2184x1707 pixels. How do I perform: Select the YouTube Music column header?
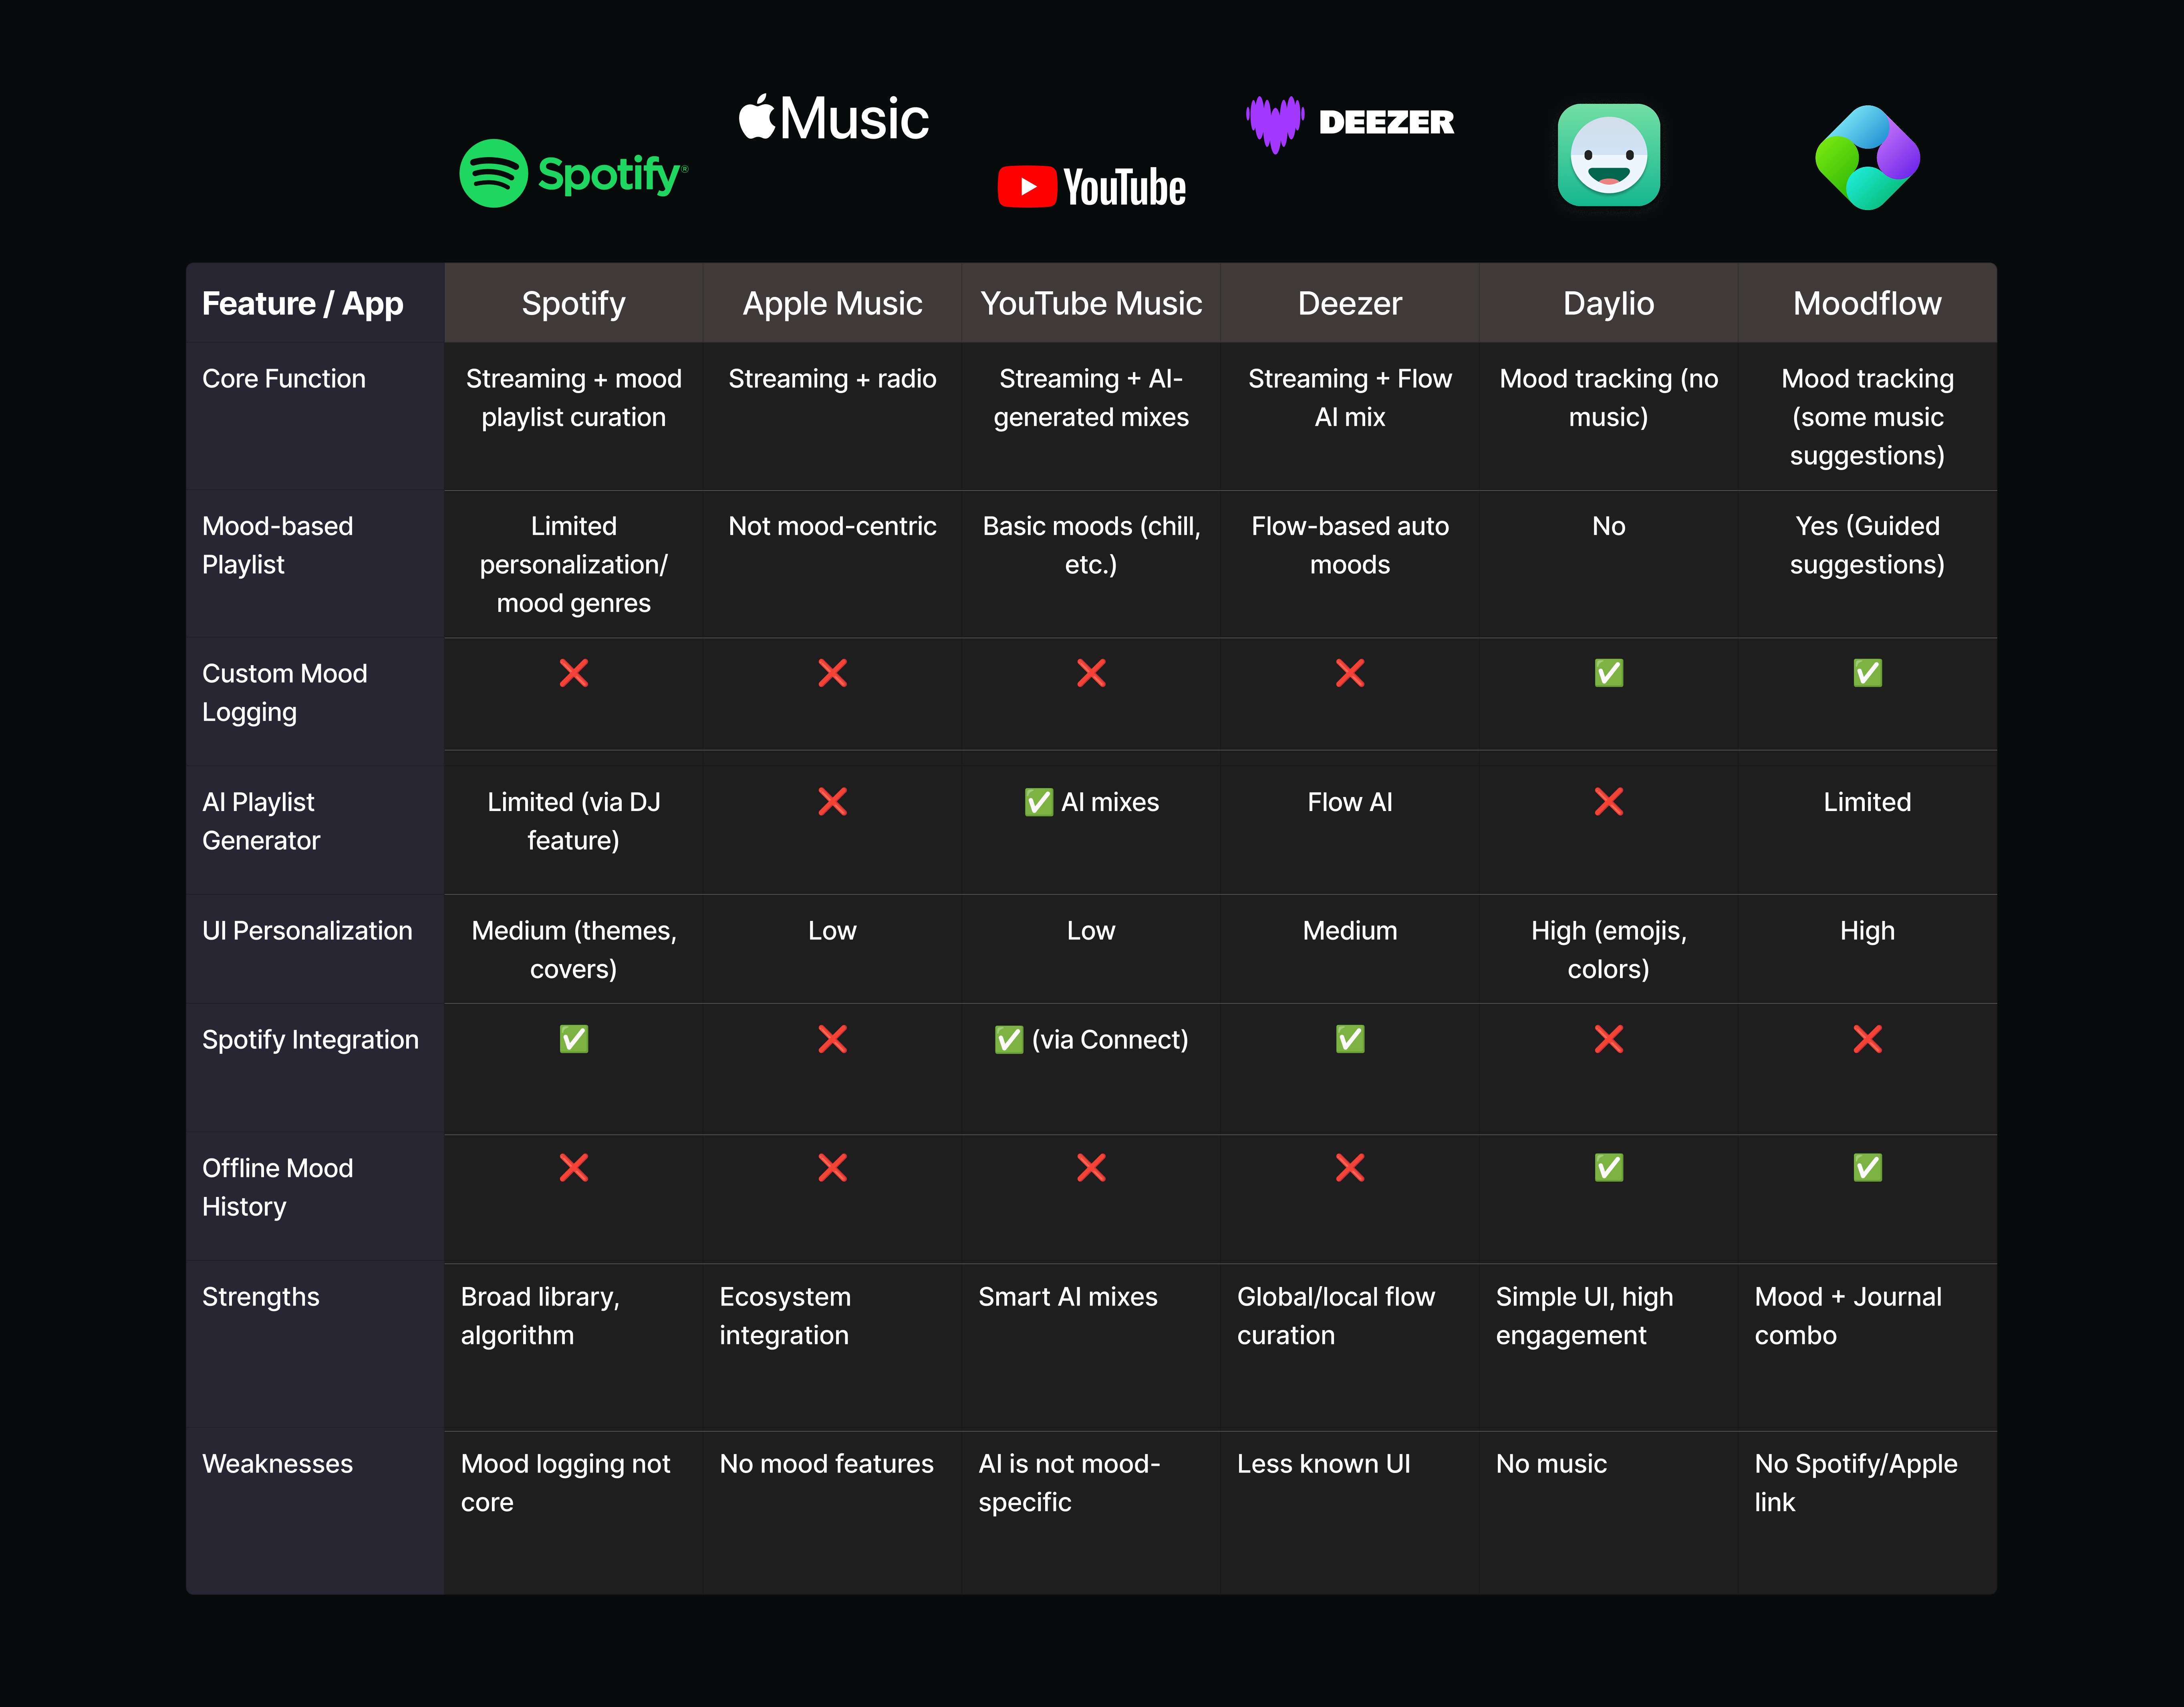tap(1091, 303)
